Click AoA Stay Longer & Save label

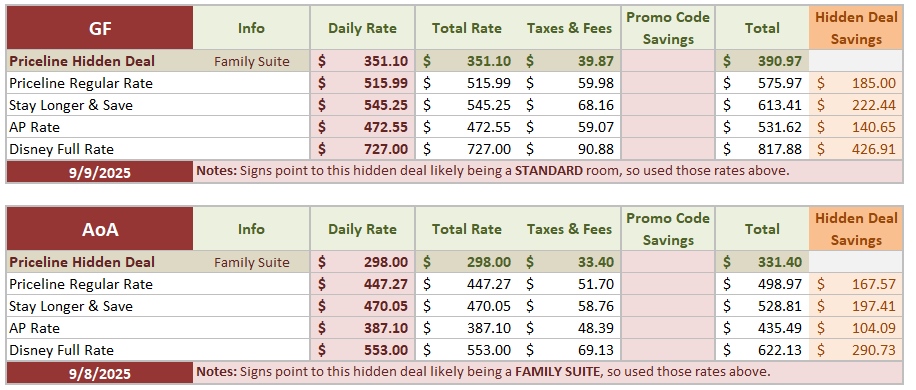71,306
